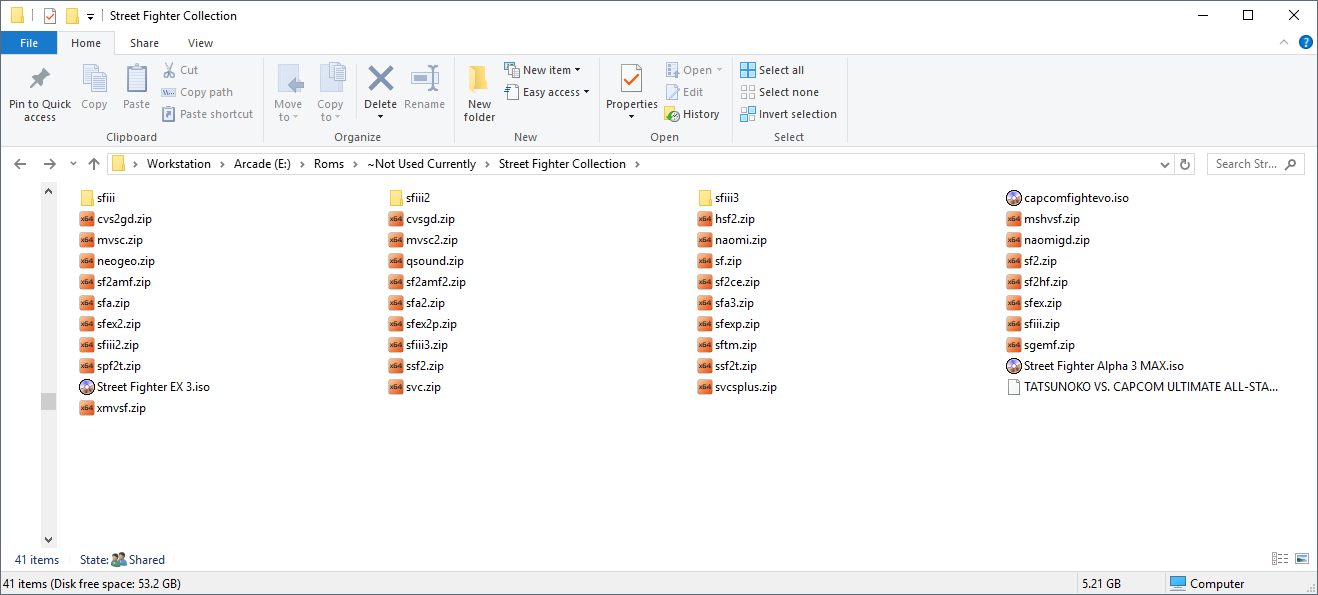Click Invert selection

[x=788, y=114]
